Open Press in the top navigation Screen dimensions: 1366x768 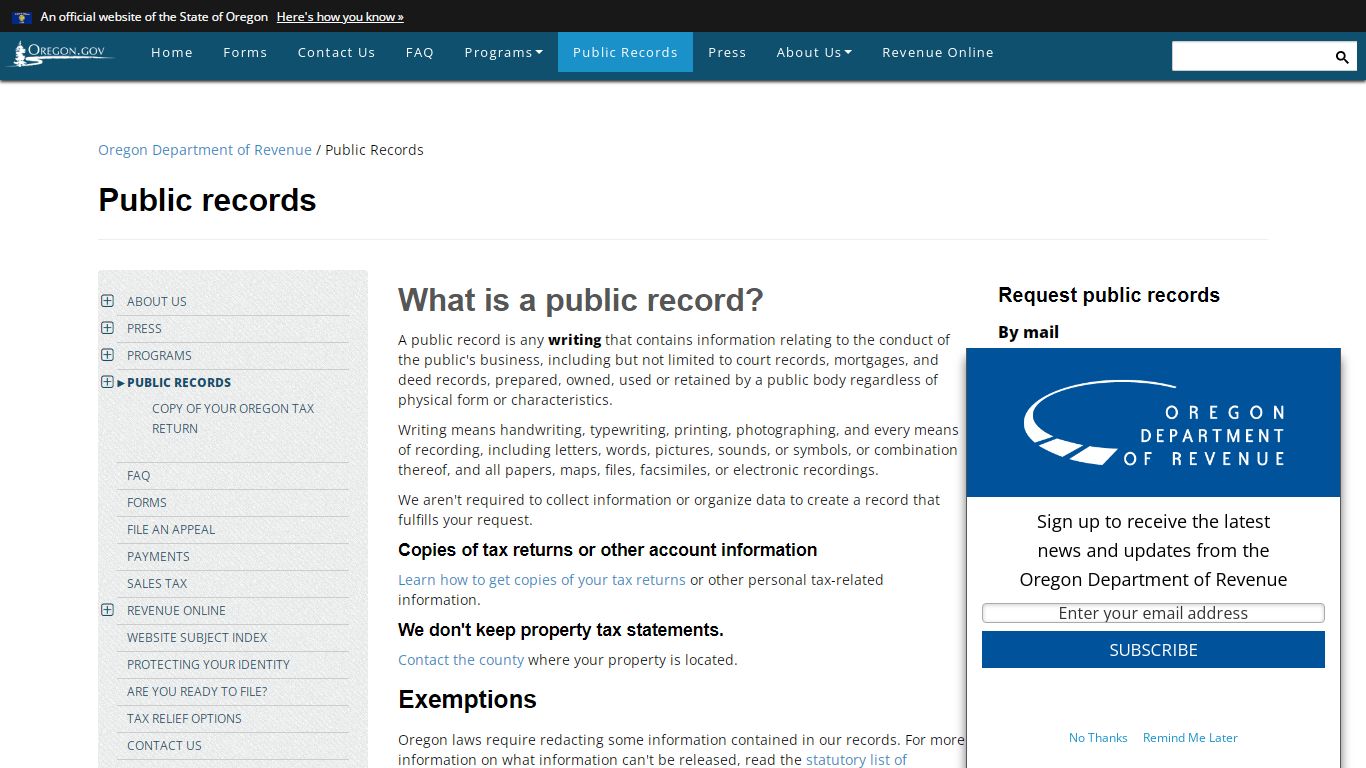point(727,52)
